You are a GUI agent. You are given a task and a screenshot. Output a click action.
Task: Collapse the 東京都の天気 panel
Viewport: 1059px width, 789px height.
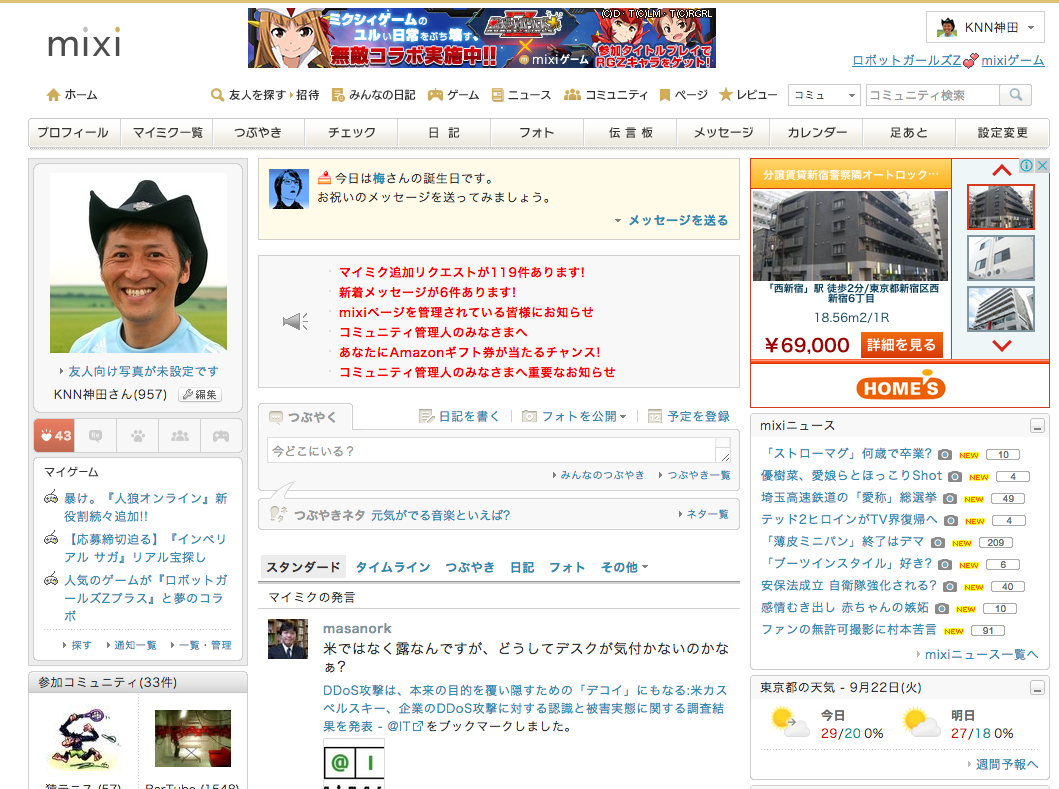click(1037, 688)
